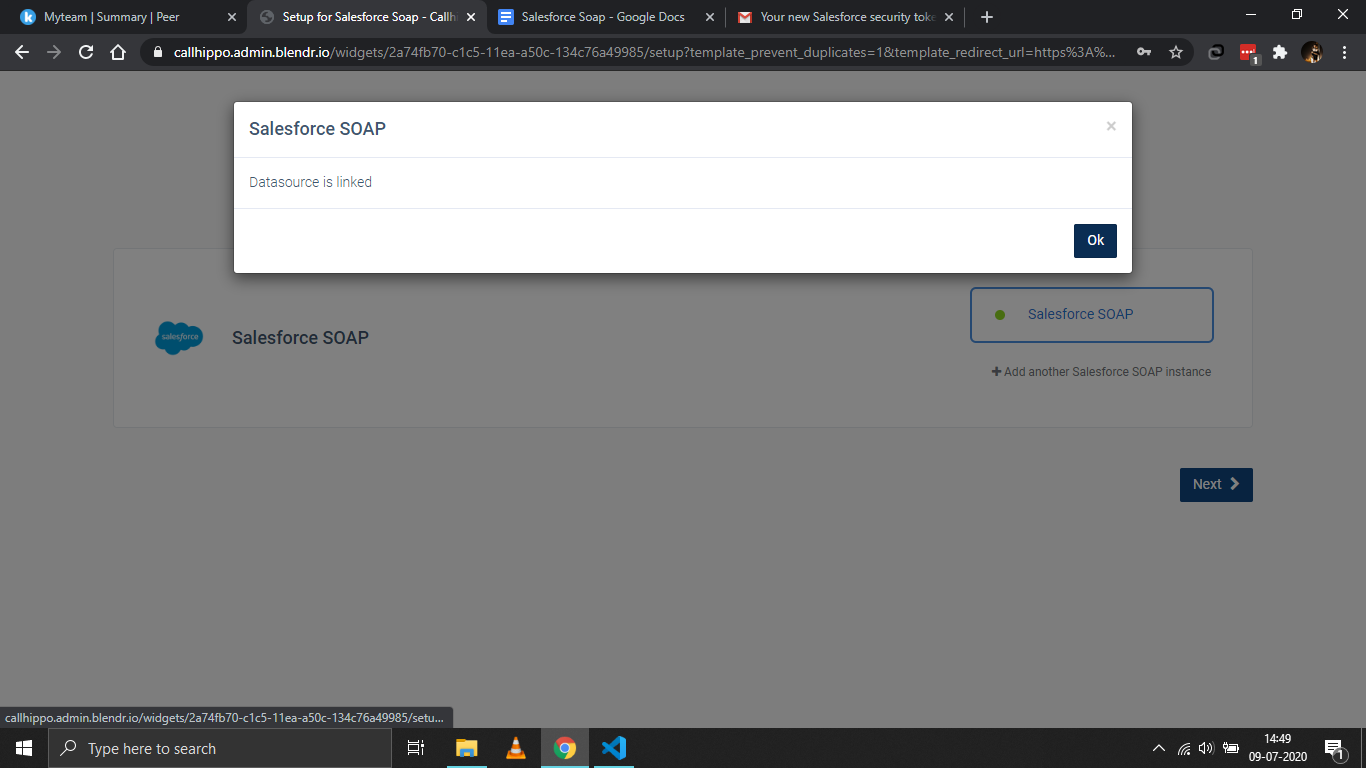The image size is (1366, 768).
Task: Close the Myteam Summary tab
Action: [x=232, y=17]
